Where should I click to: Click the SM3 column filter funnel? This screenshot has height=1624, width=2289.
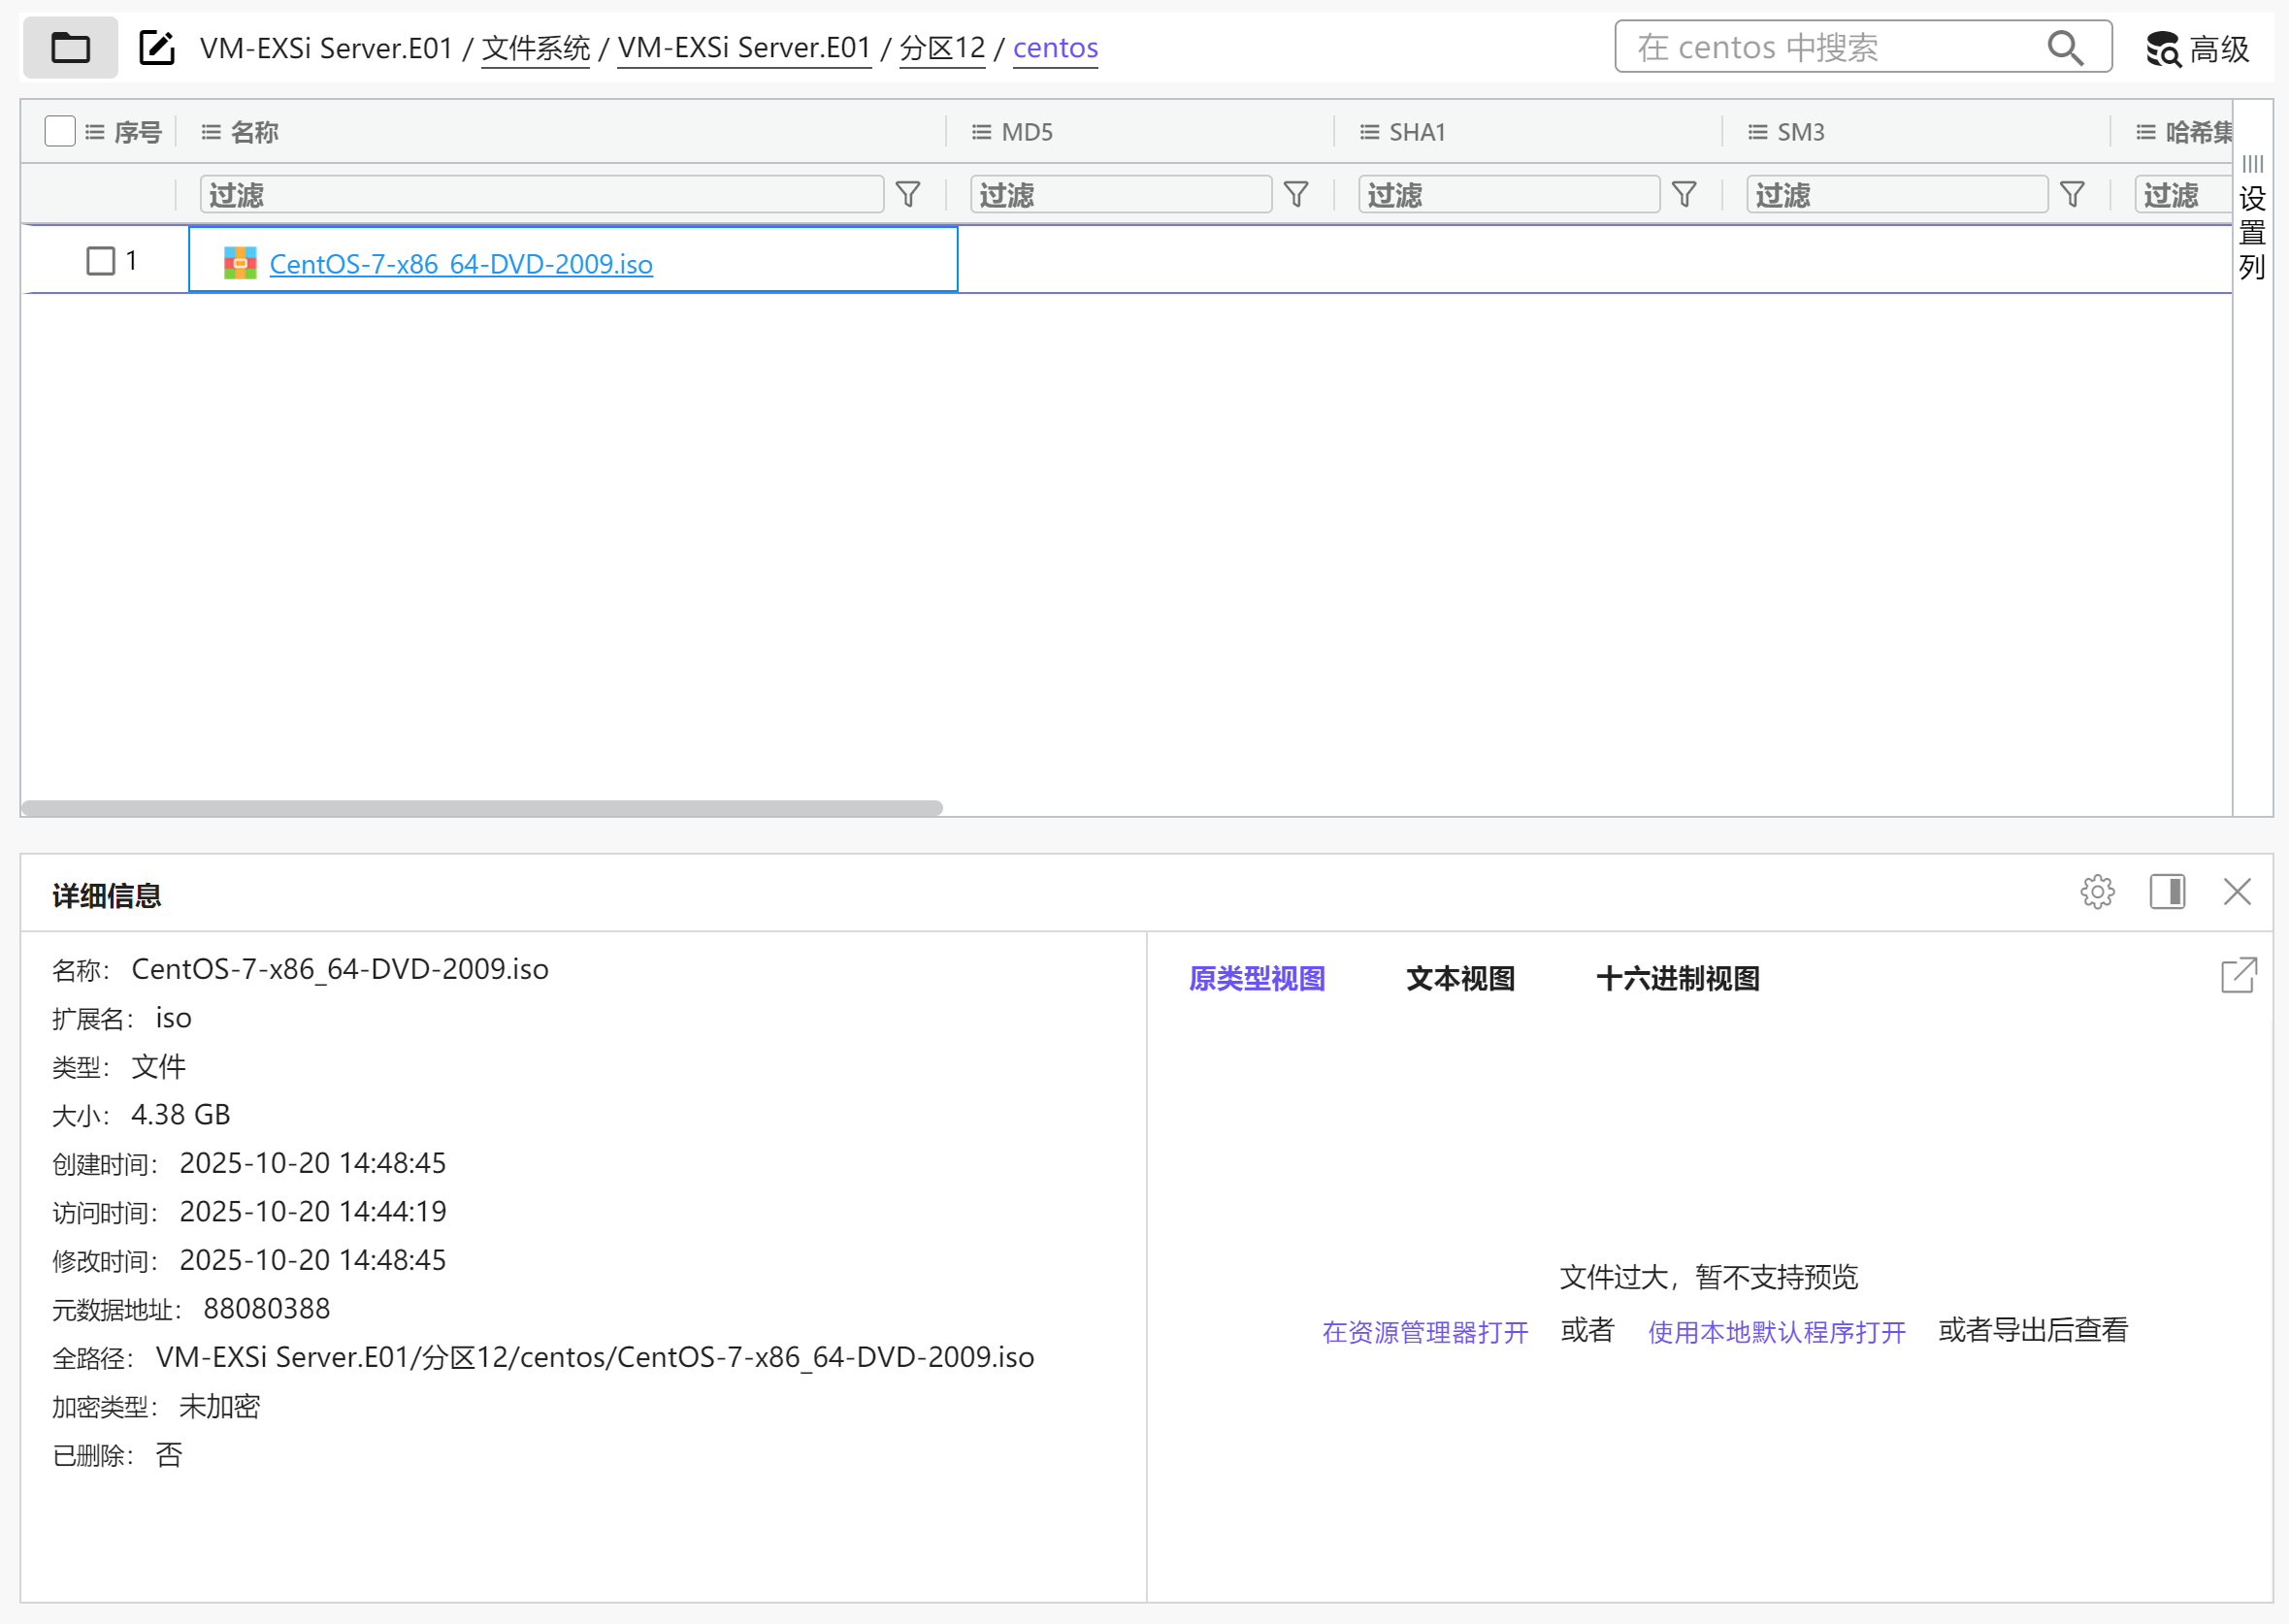coord(2071,194)
